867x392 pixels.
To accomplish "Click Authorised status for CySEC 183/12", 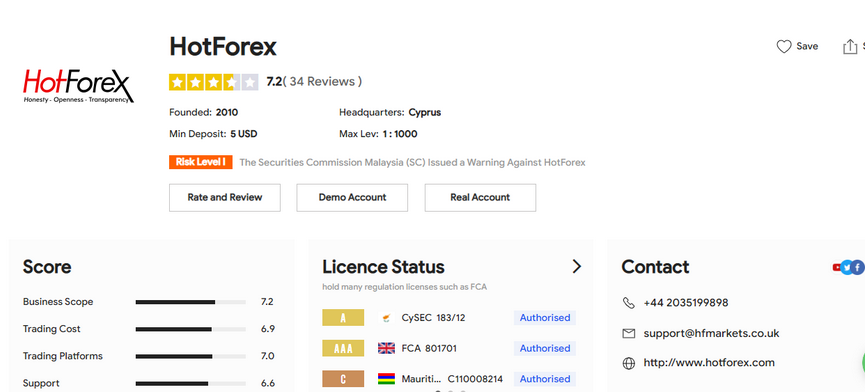I will [545, 318].
